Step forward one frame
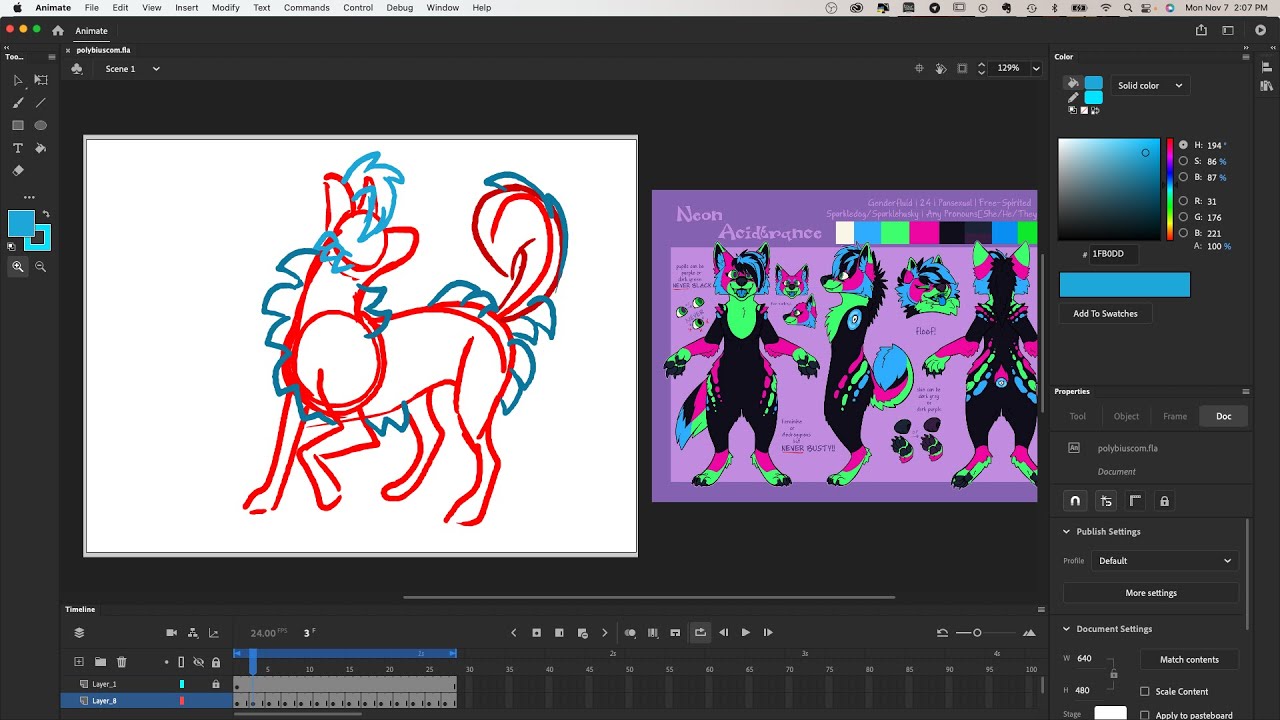This screenshot has width=1280, height=720. [768, 633]
